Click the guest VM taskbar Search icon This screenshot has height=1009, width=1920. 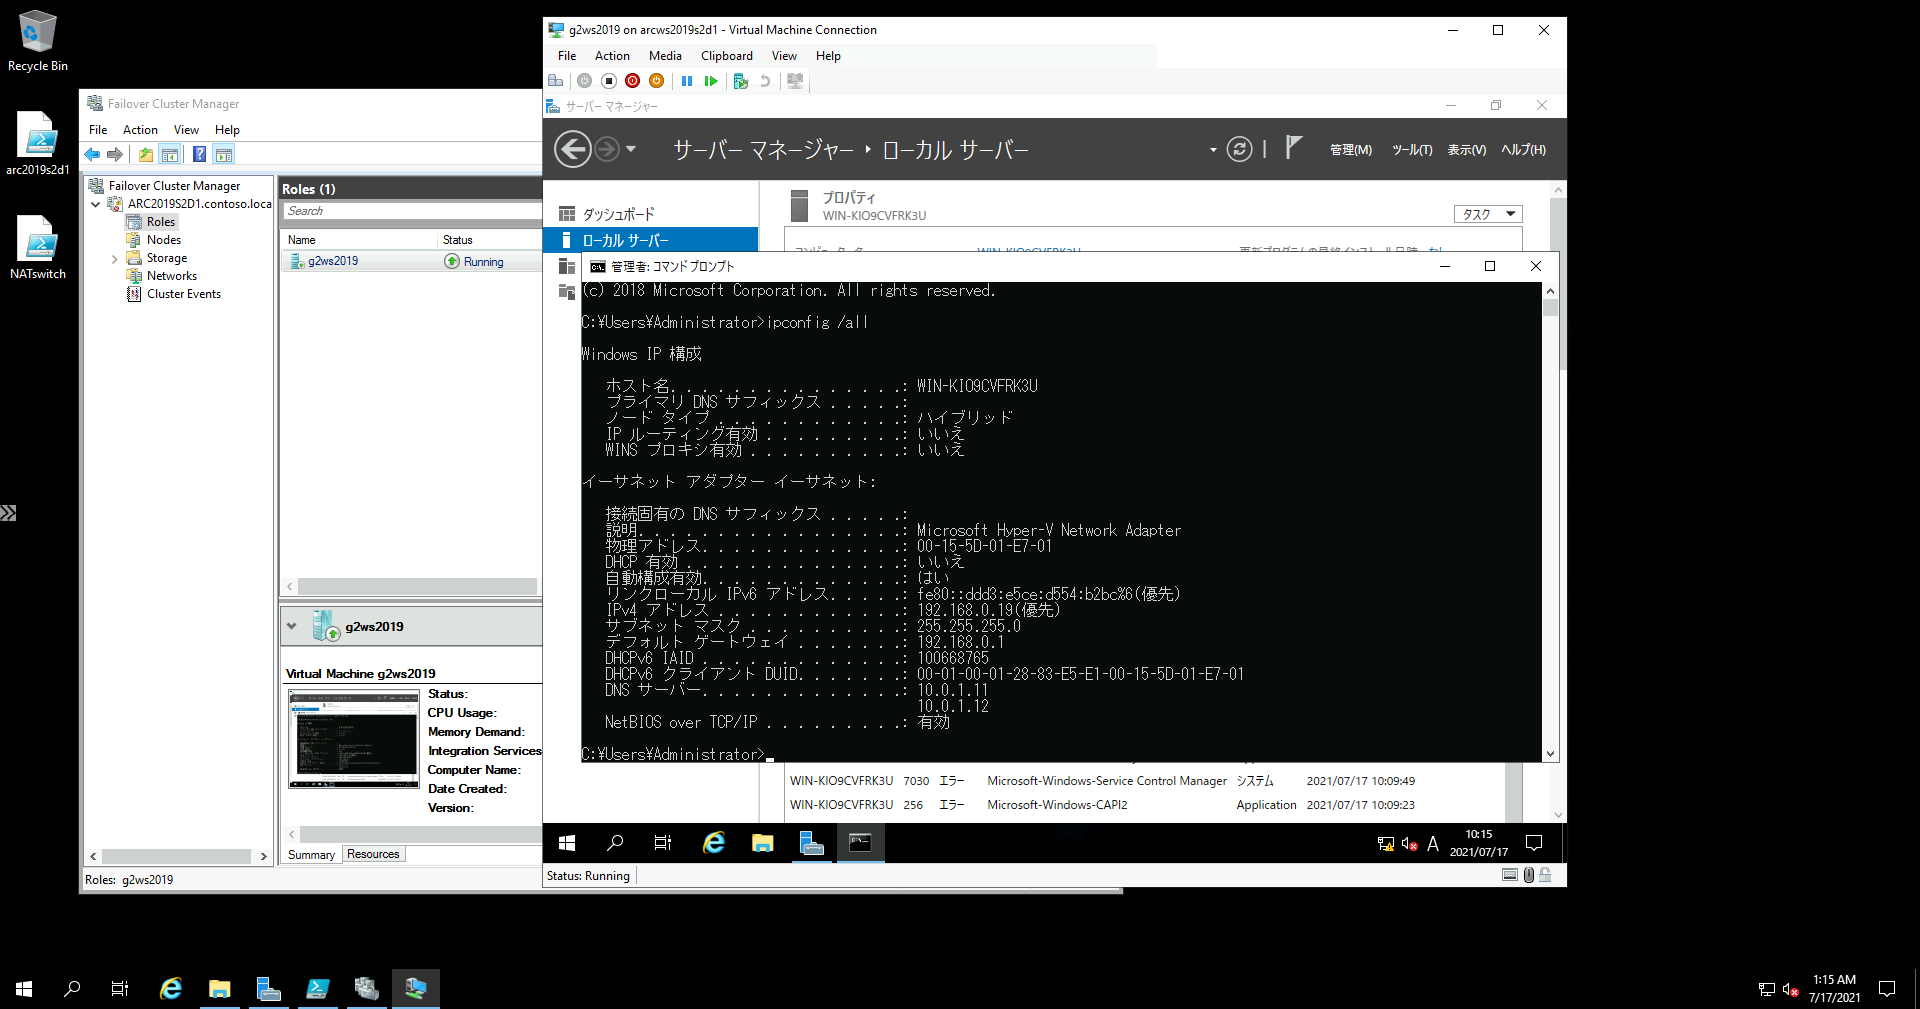tap(615, 843)
